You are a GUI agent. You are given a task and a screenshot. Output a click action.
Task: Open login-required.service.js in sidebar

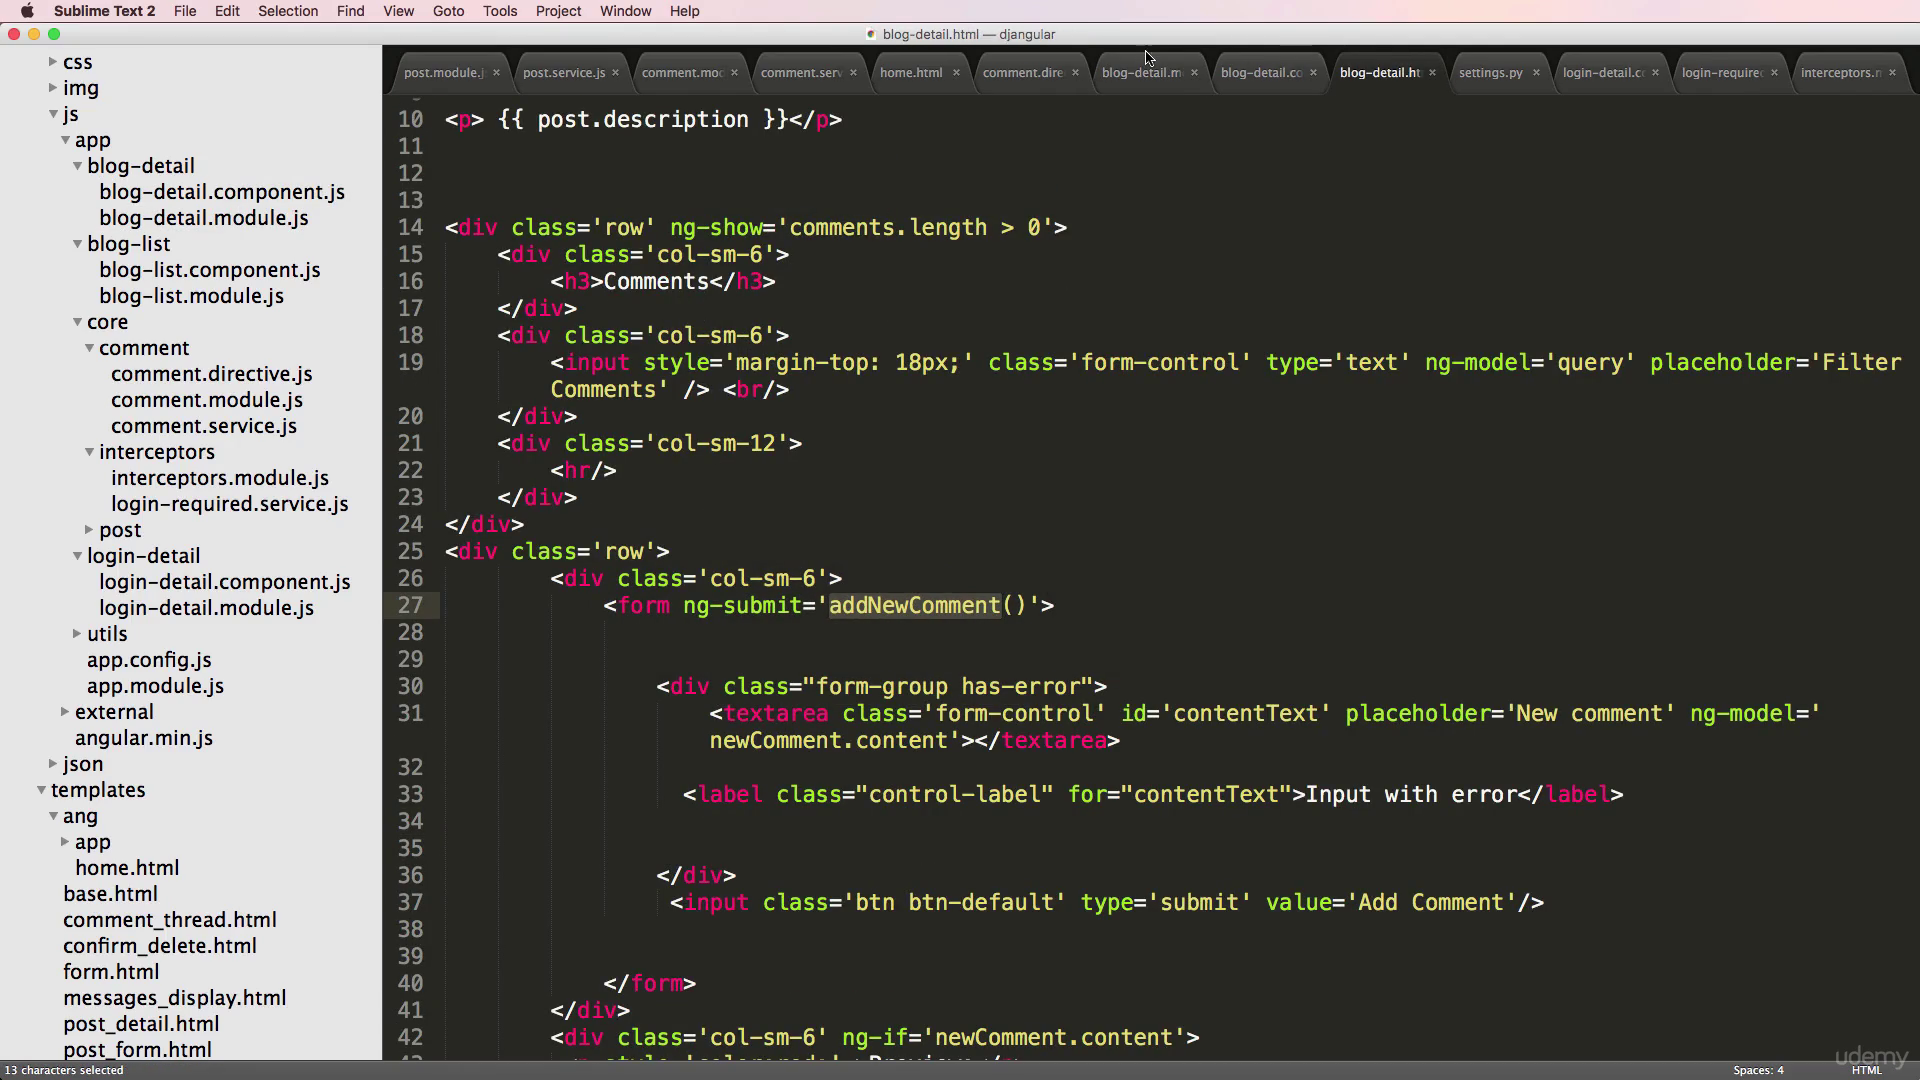[229, 504]
